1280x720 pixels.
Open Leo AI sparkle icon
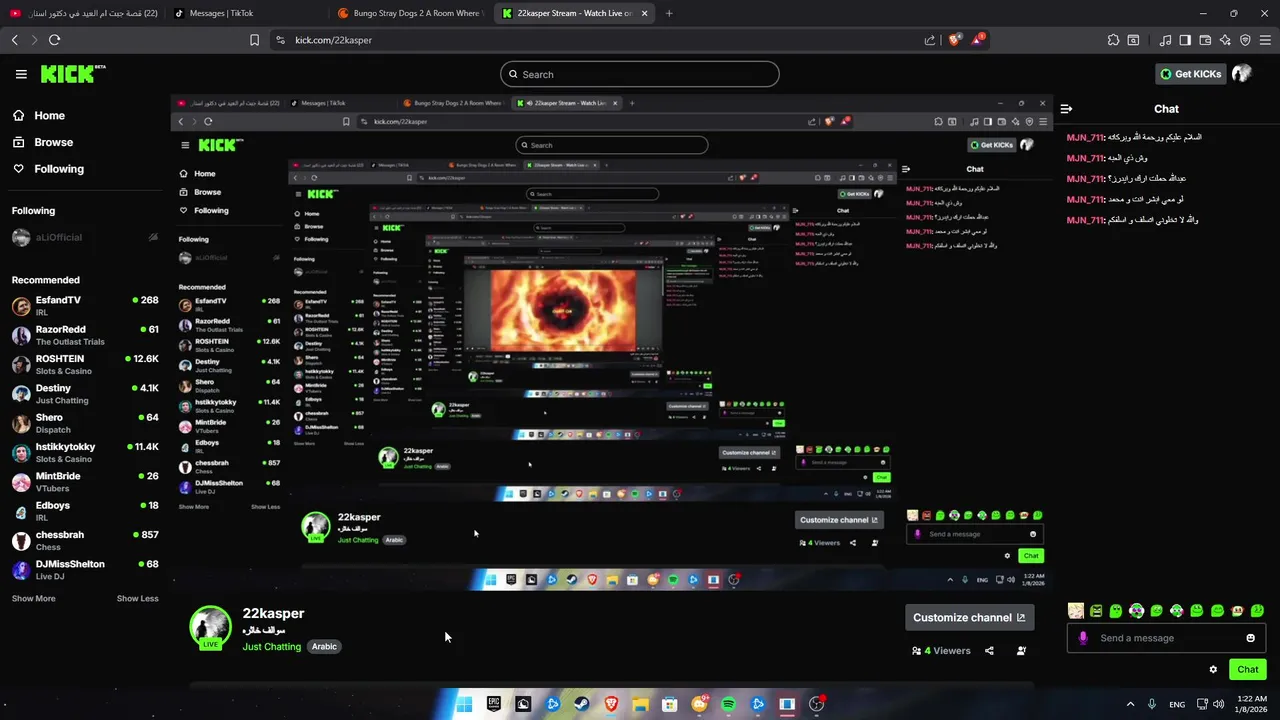[1225, 40]
